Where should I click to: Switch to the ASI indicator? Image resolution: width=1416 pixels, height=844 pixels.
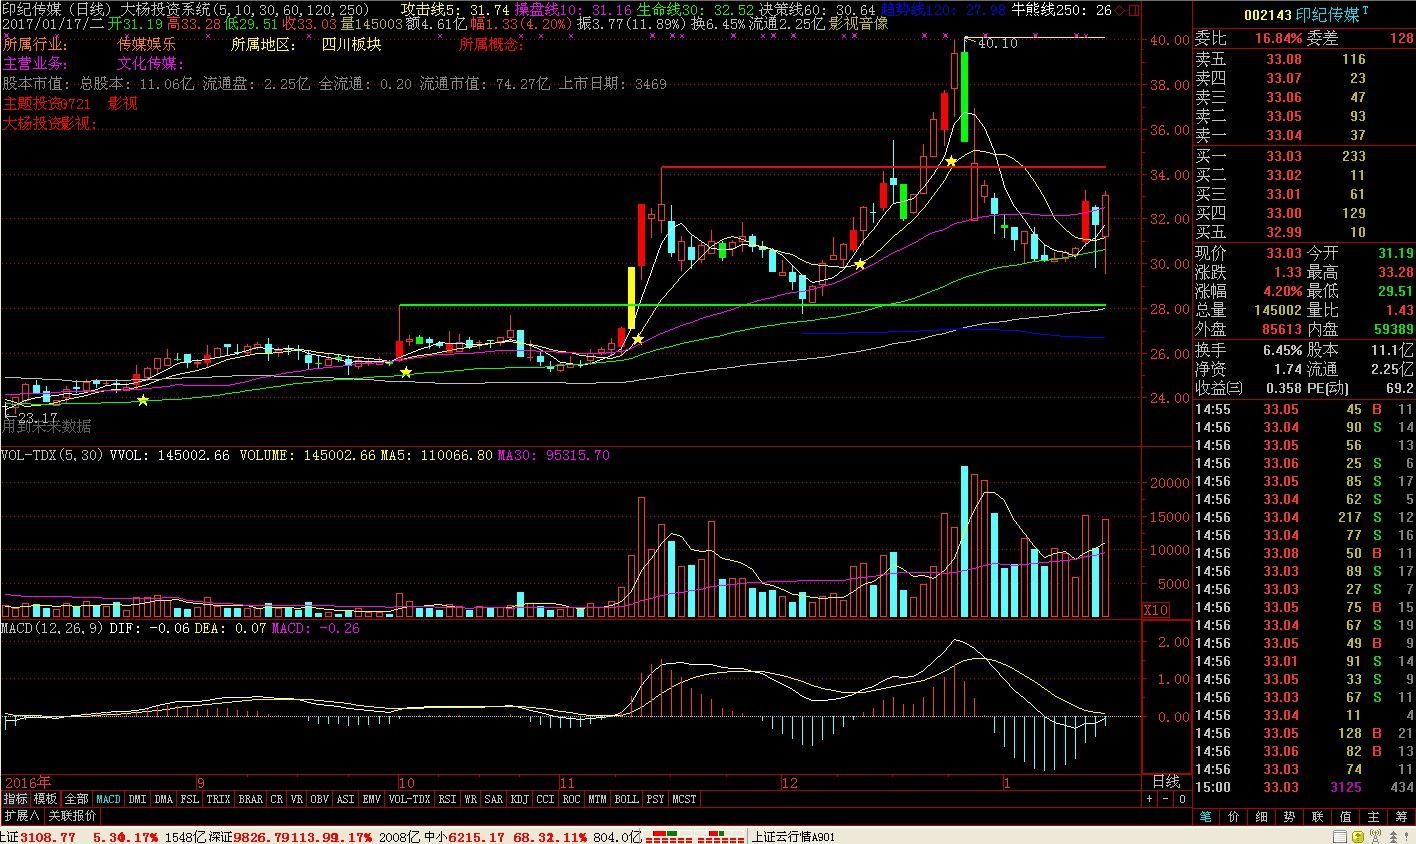345,799
